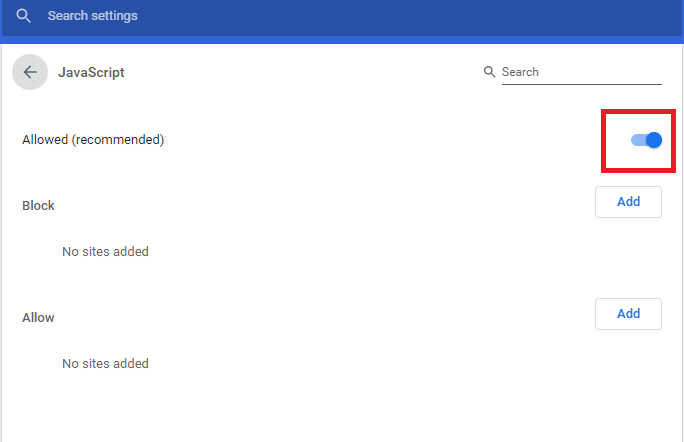Click the back arrow next to JavaScript

point(30,72)
